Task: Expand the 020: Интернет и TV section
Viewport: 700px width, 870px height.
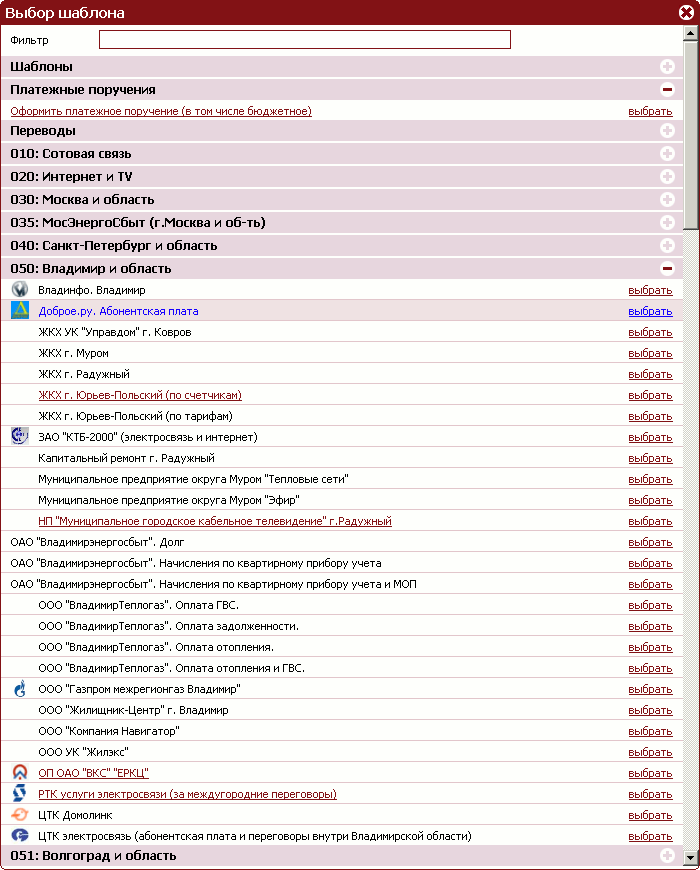Action: 667,176
